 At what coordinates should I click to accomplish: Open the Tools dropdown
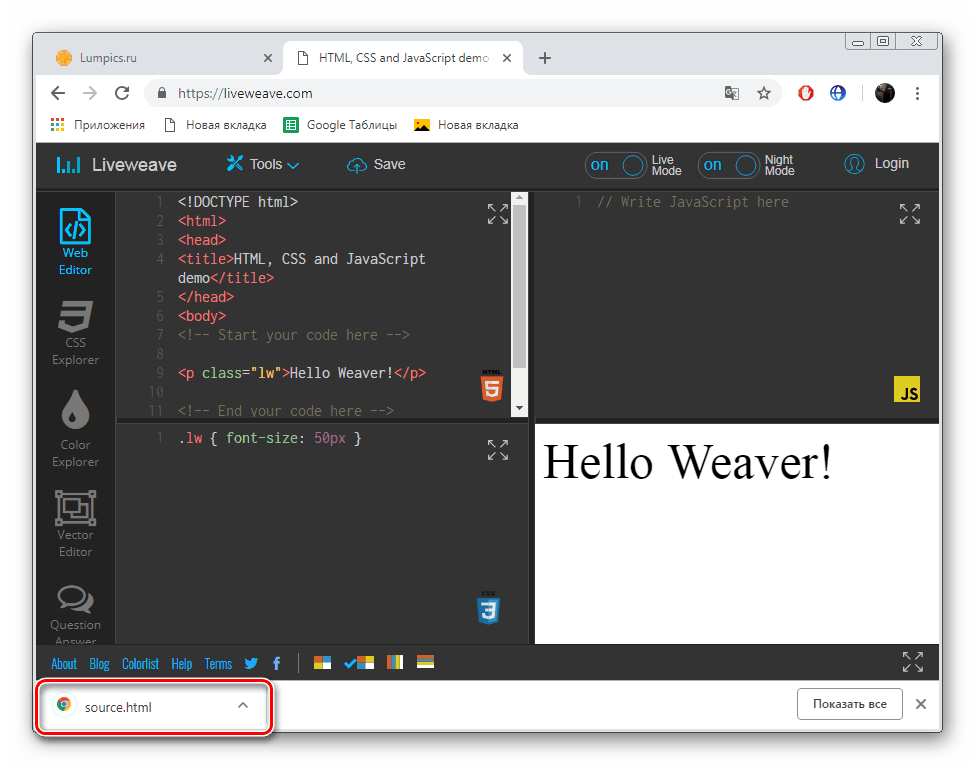[261, 164]
